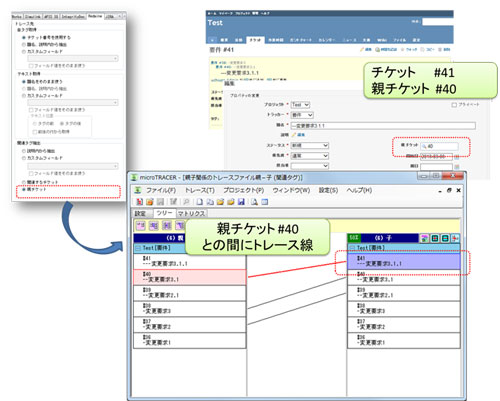Image resolution: width=500 pixels, height=401 pixels.
Task: Click microTRACER app icon left of ファイル menu
Action: [x=137, y=190]
